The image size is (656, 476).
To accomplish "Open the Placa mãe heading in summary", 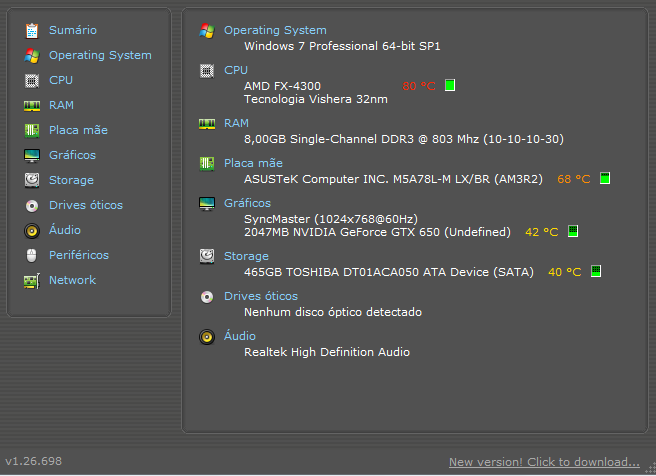I will (253, 163).
